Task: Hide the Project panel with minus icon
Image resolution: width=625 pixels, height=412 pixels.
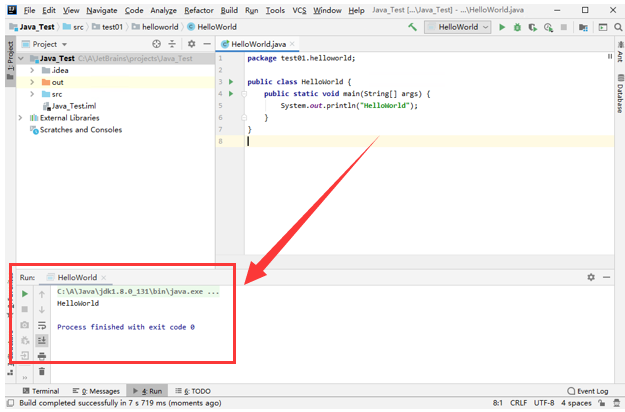Action: pos(207,44)
